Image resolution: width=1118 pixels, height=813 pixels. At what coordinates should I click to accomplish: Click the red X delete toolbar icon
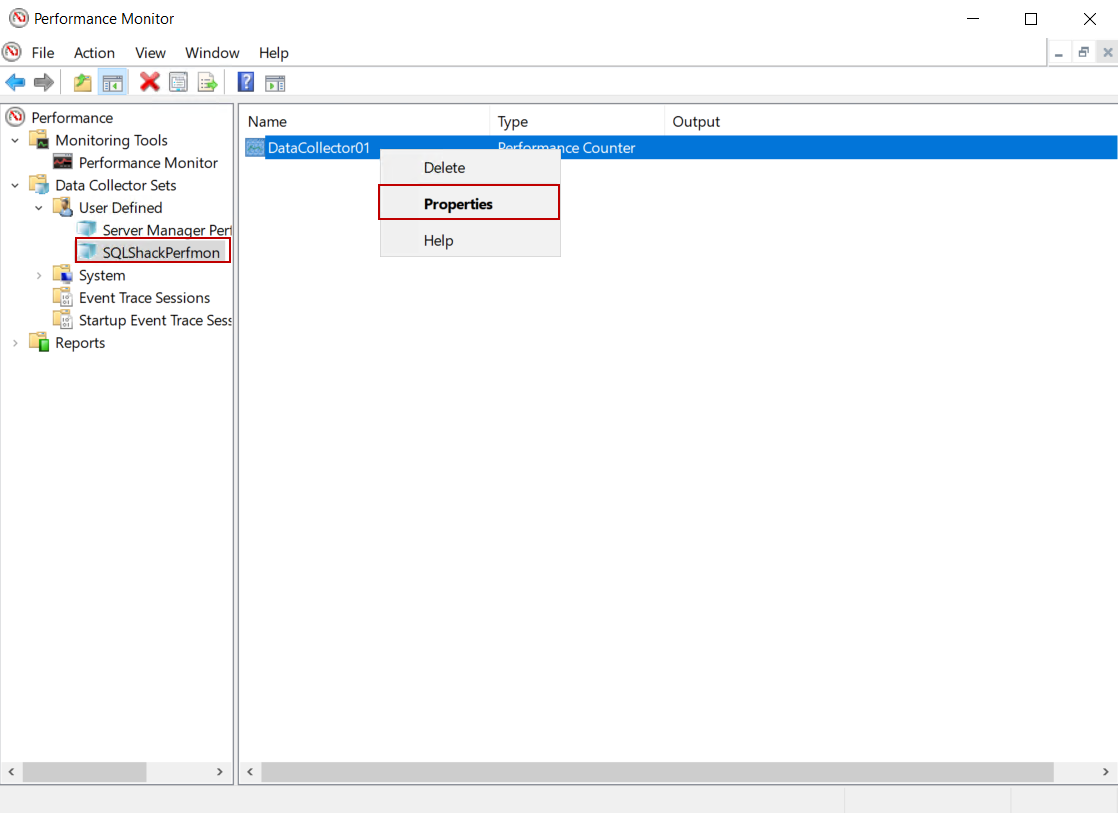(150, 82)
